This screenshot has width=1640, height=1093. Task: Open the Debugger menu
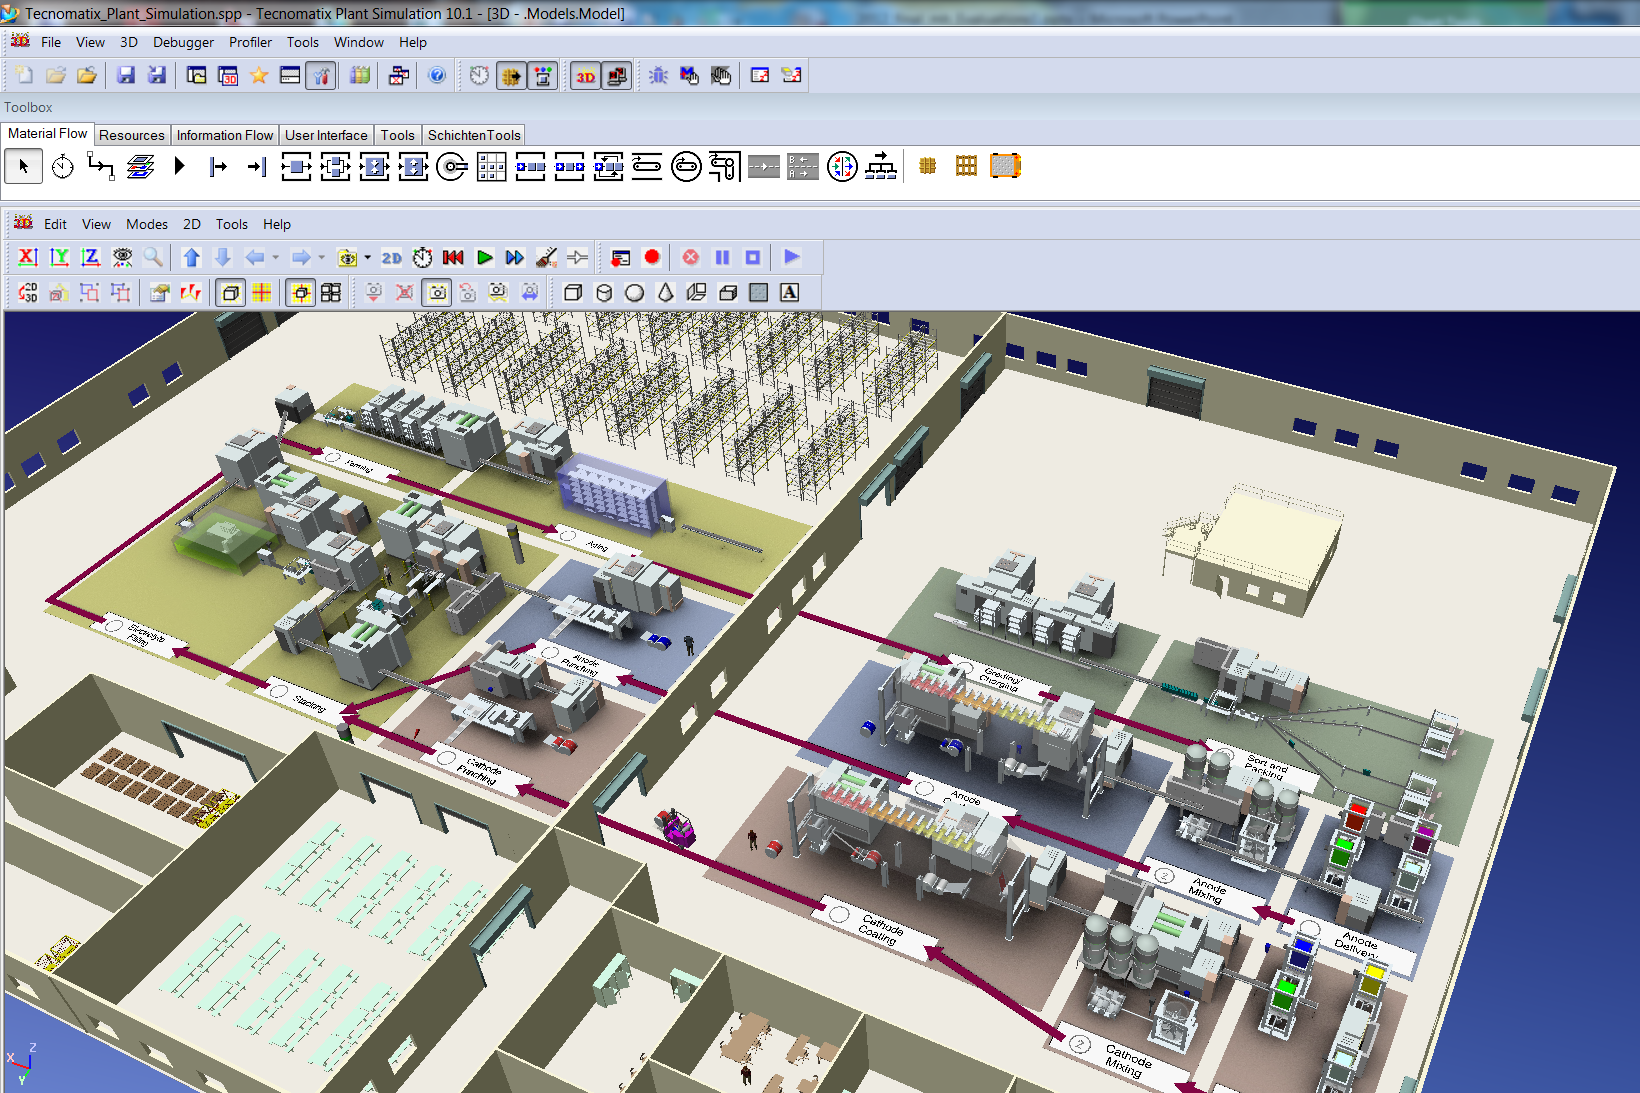[183, 42]
